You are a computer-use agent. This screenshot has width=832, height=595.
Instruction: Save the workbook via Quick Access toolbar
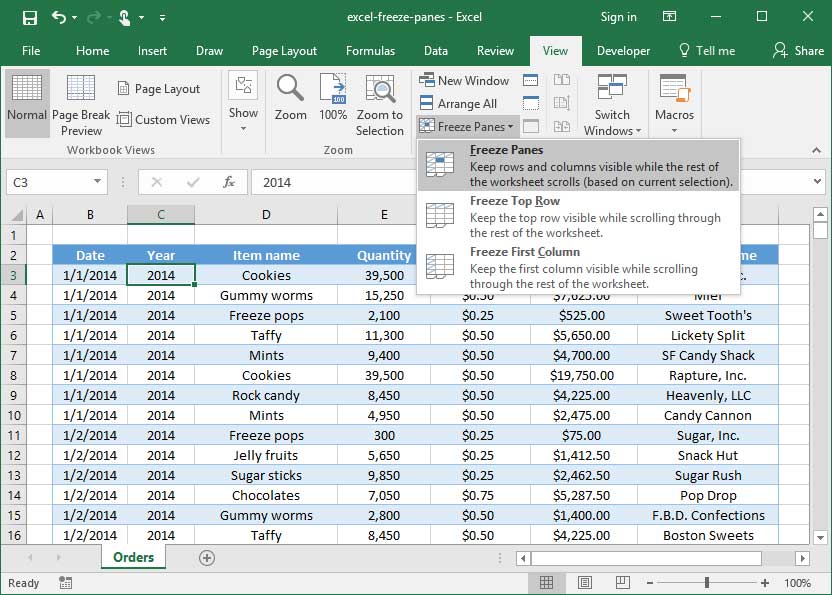[x=29, y=17]
